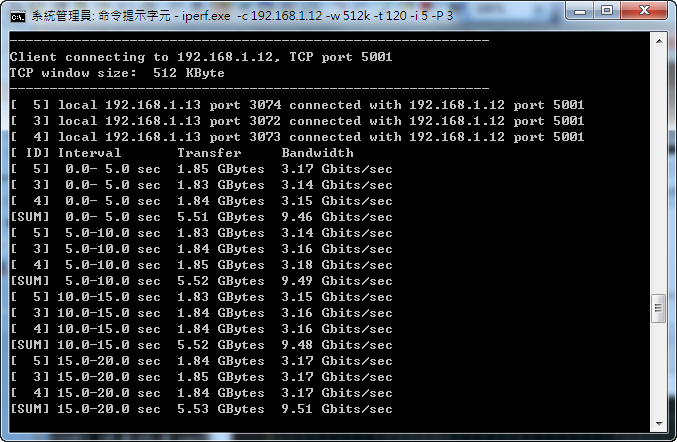
Task: Click the [SUM] 10.0-15.0 sec interval
Action: (x=109, y=345)
